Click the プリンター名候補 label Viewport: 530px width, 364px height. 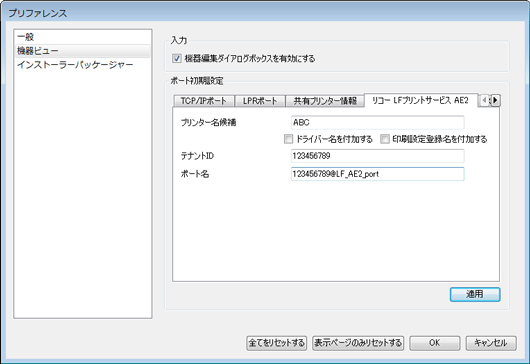pos(208,122)
